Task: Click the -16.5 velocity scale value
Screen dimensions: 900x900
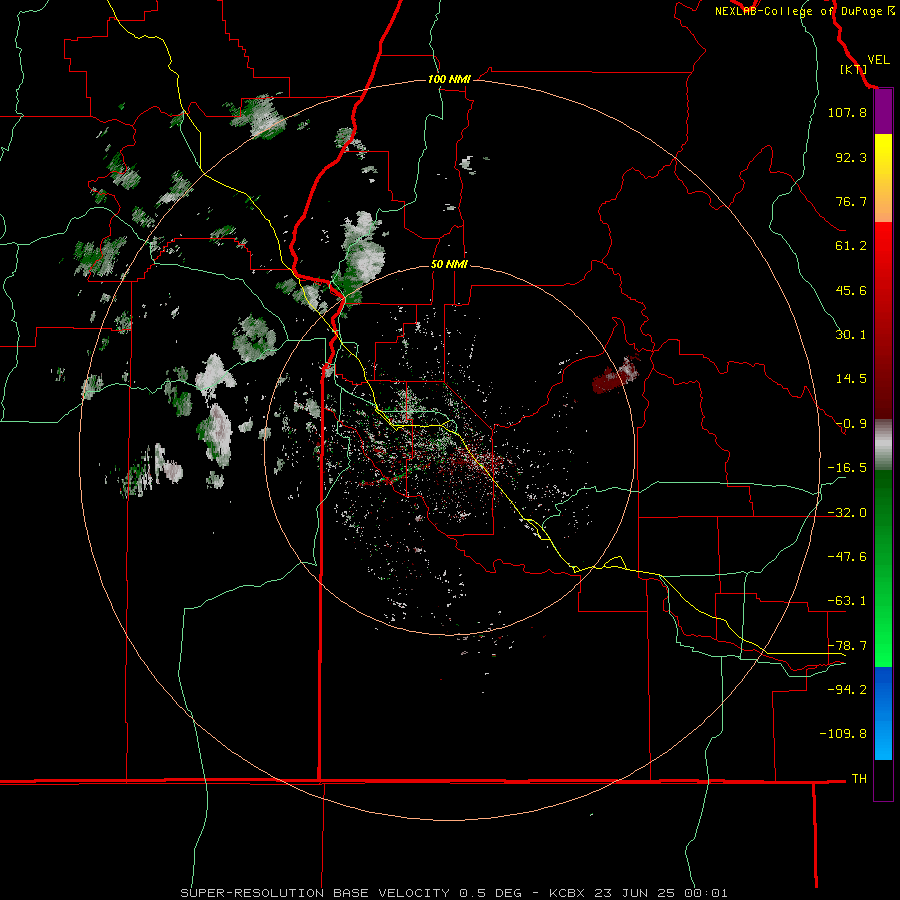Action: point(847,468)
